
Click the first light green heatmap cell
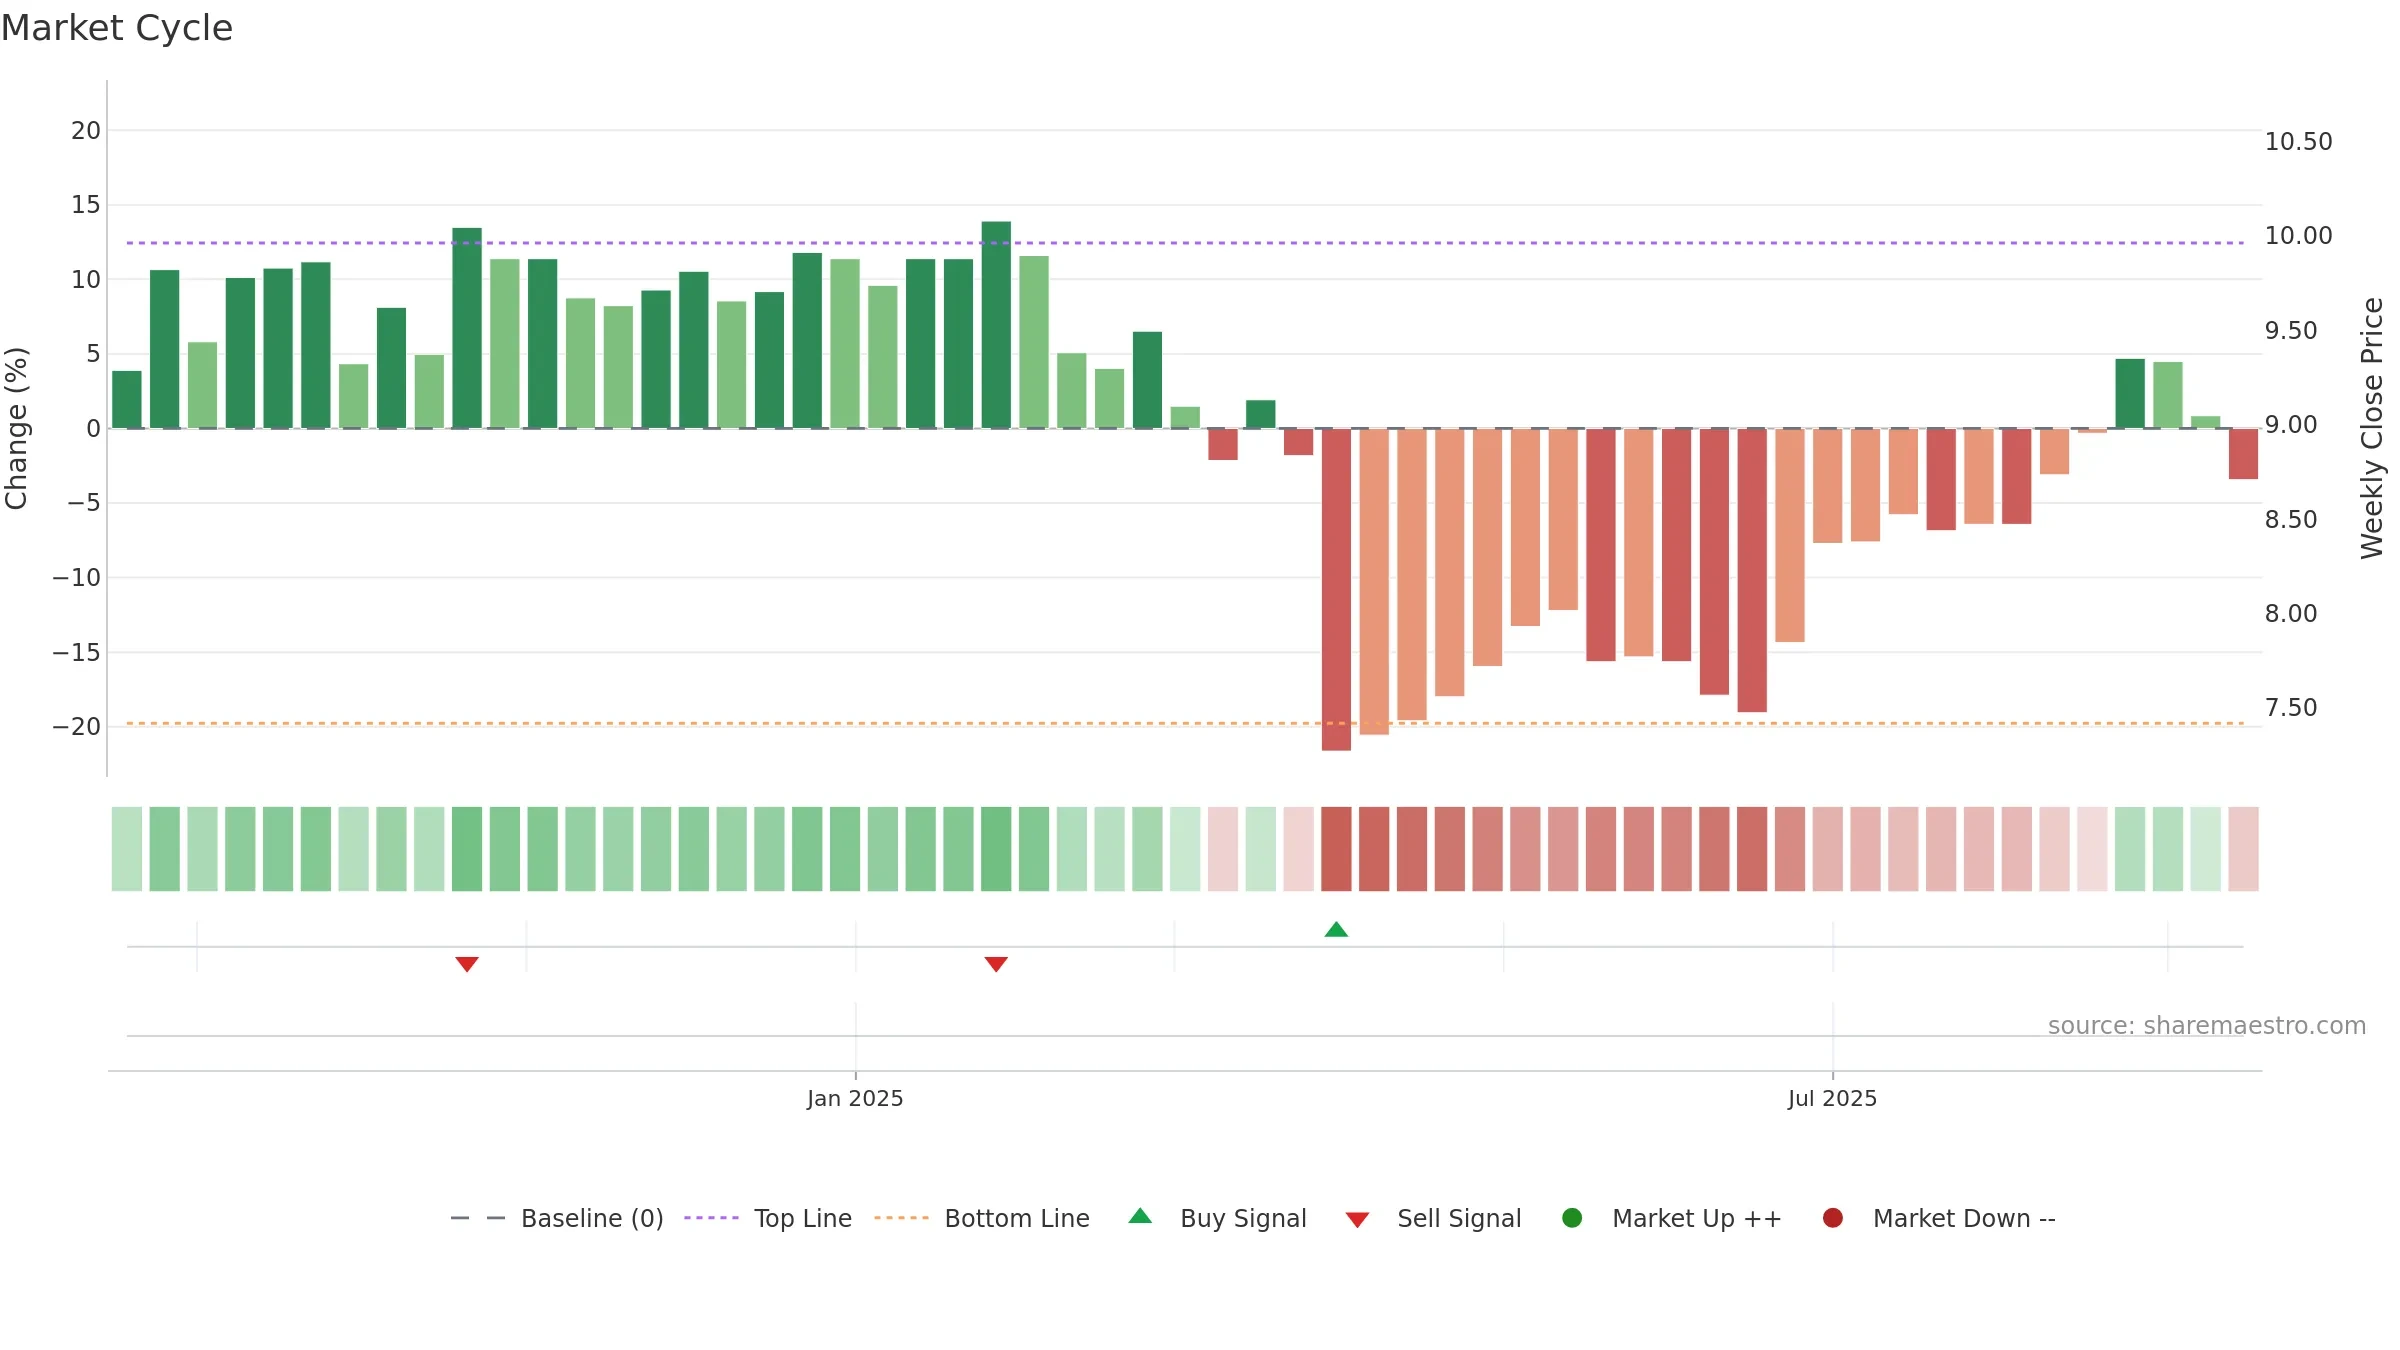point(127,849)
